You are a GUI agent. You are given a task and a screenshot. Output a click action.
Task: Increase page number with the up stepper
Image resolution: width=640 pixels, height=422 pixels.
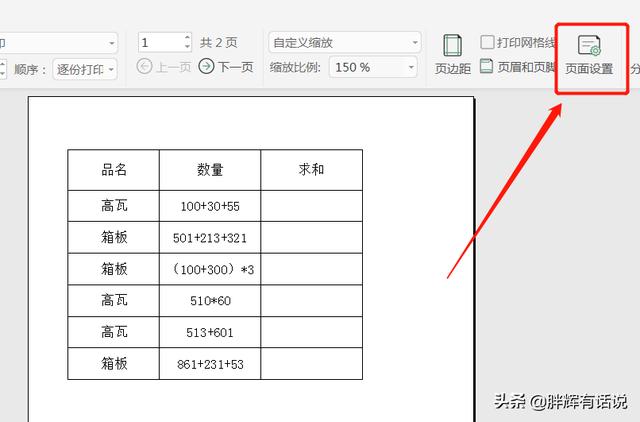pos(186,38)
